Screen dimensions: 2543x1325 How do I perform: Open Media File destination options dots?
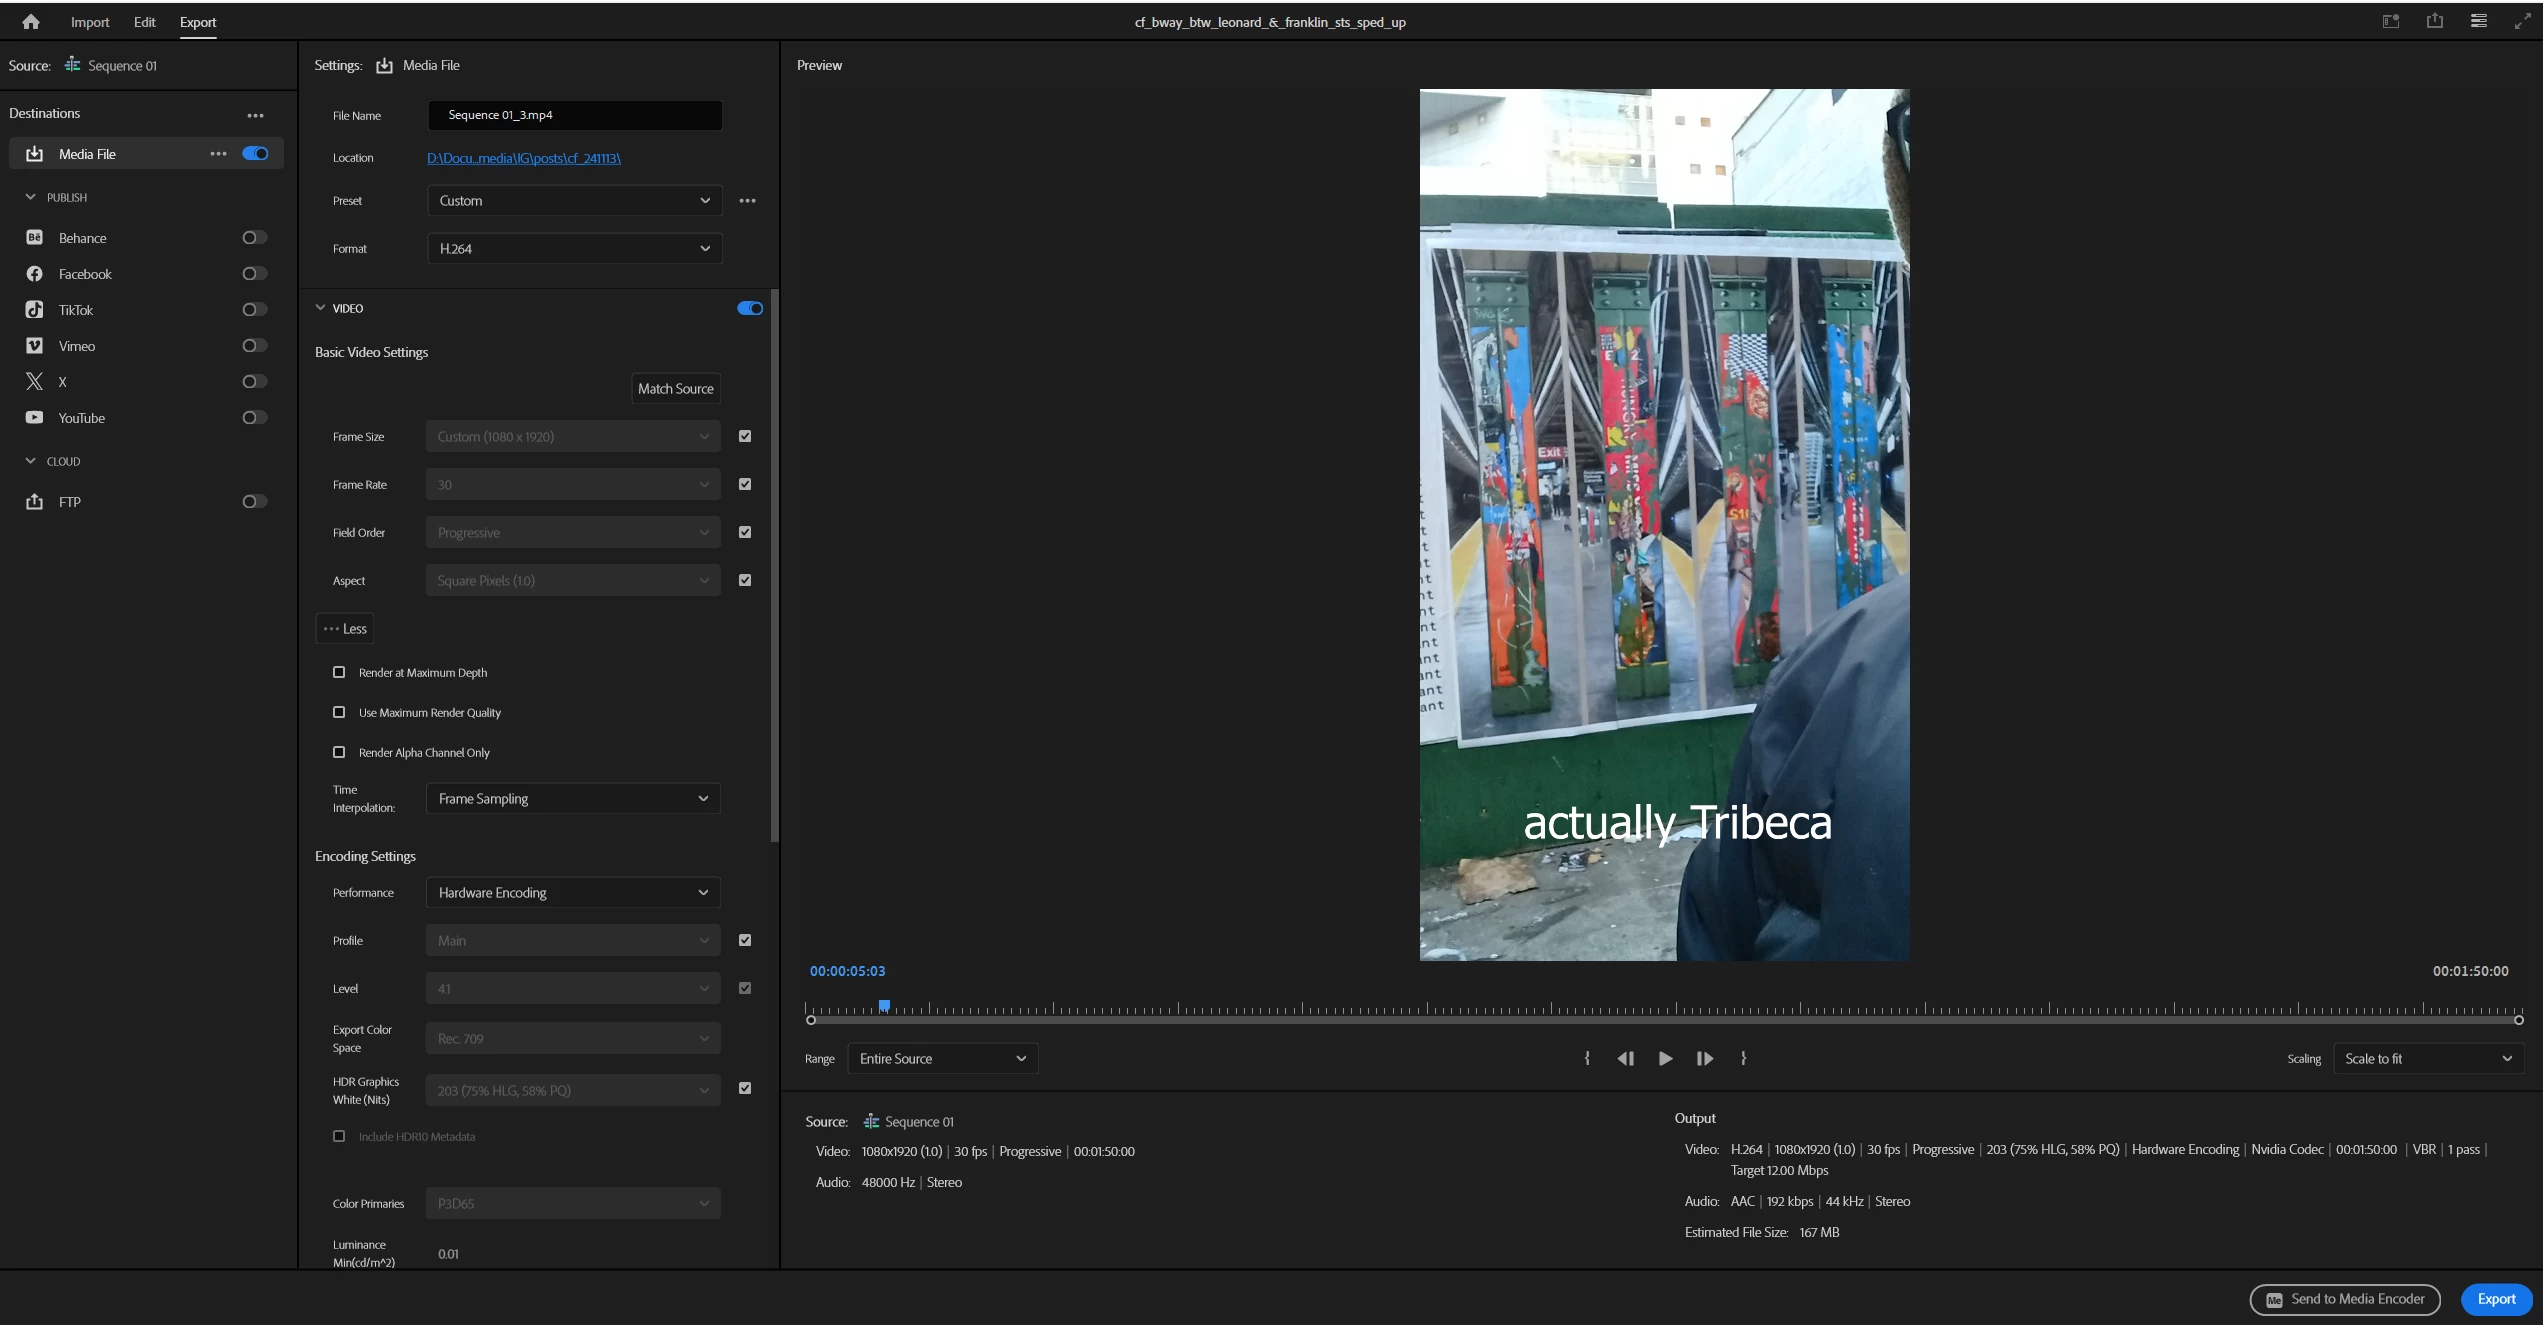pyautogui.click(x=219, y=153)
